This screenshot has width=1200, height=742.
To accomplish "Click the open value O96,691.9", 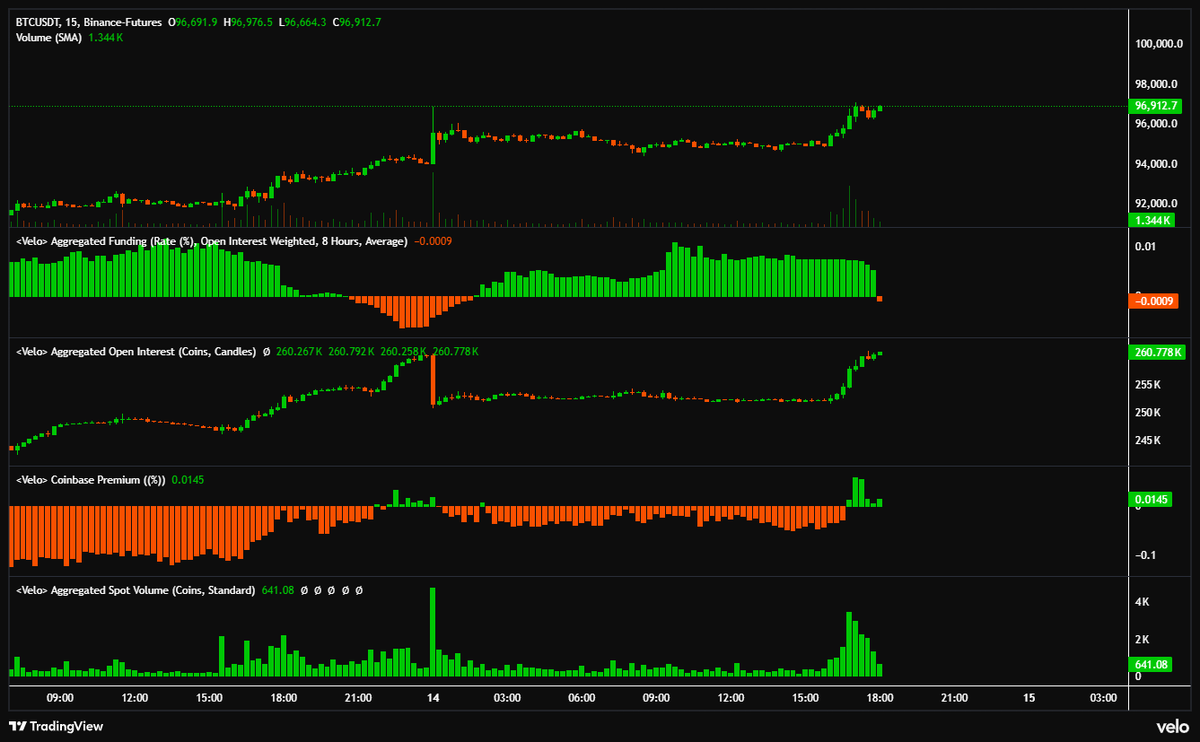I will pos(192,21).
